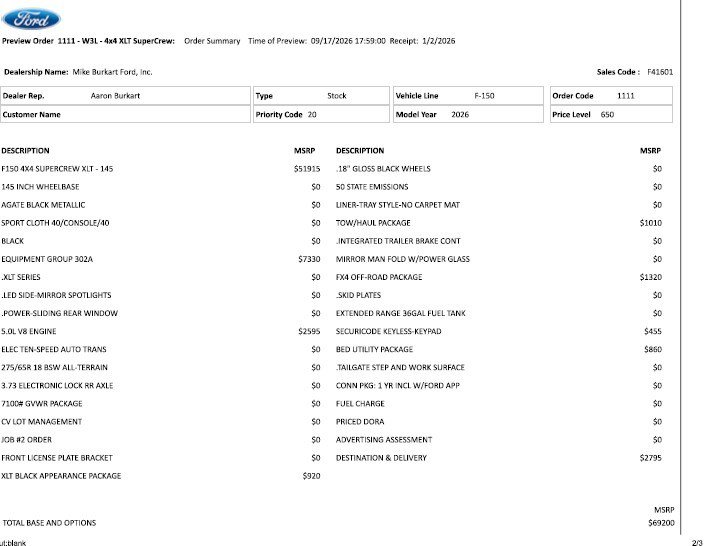
Task: Select the DESTINATION & DELIVERY price $2795
Action: pos(651,458)
